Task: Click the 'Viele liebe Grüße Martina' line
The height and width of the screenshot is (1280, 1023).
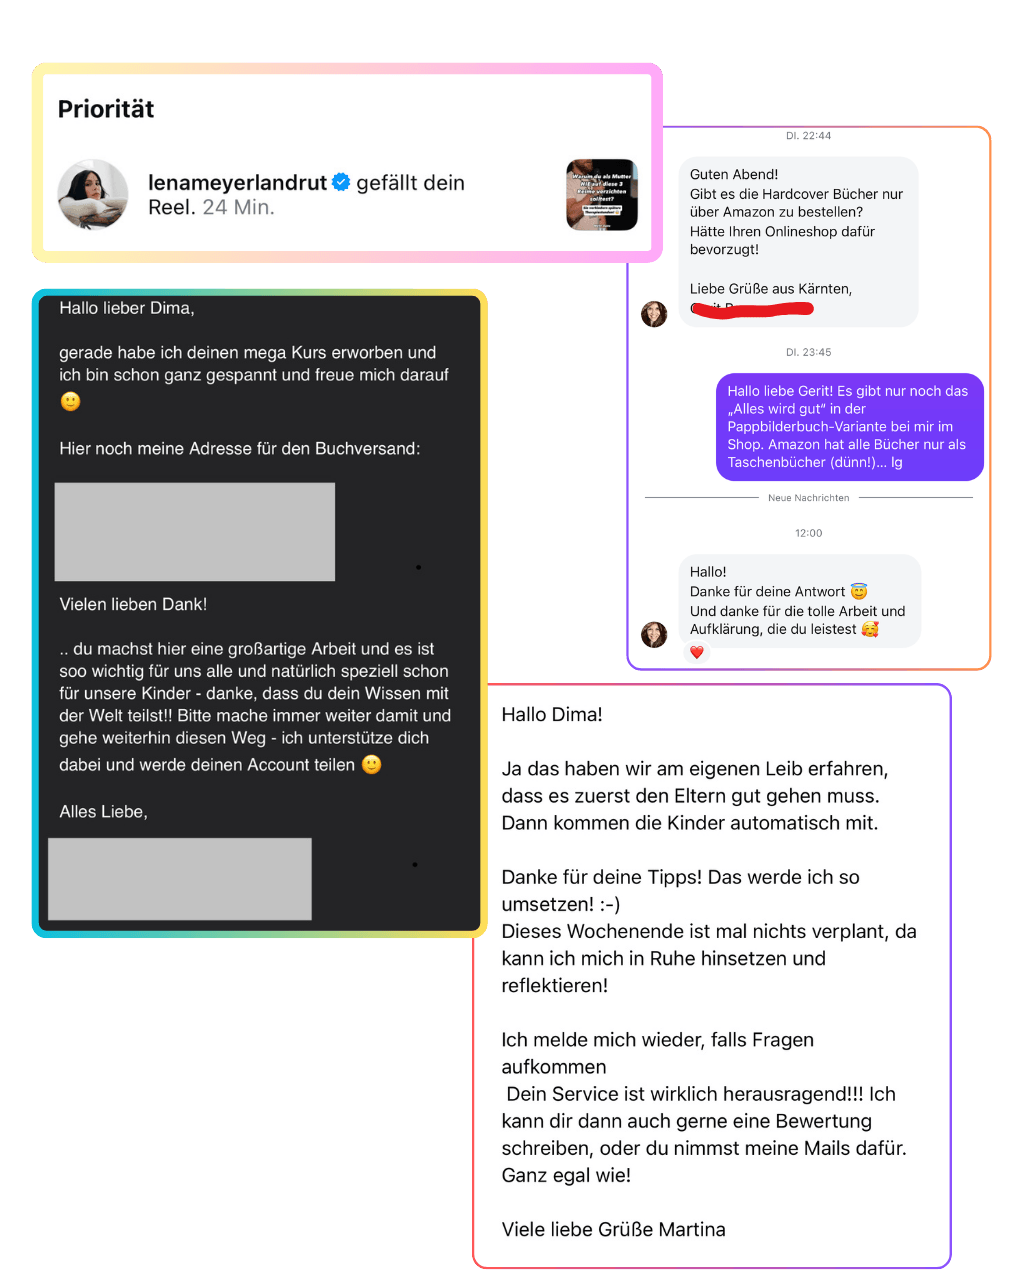Action: [614, 1230]
